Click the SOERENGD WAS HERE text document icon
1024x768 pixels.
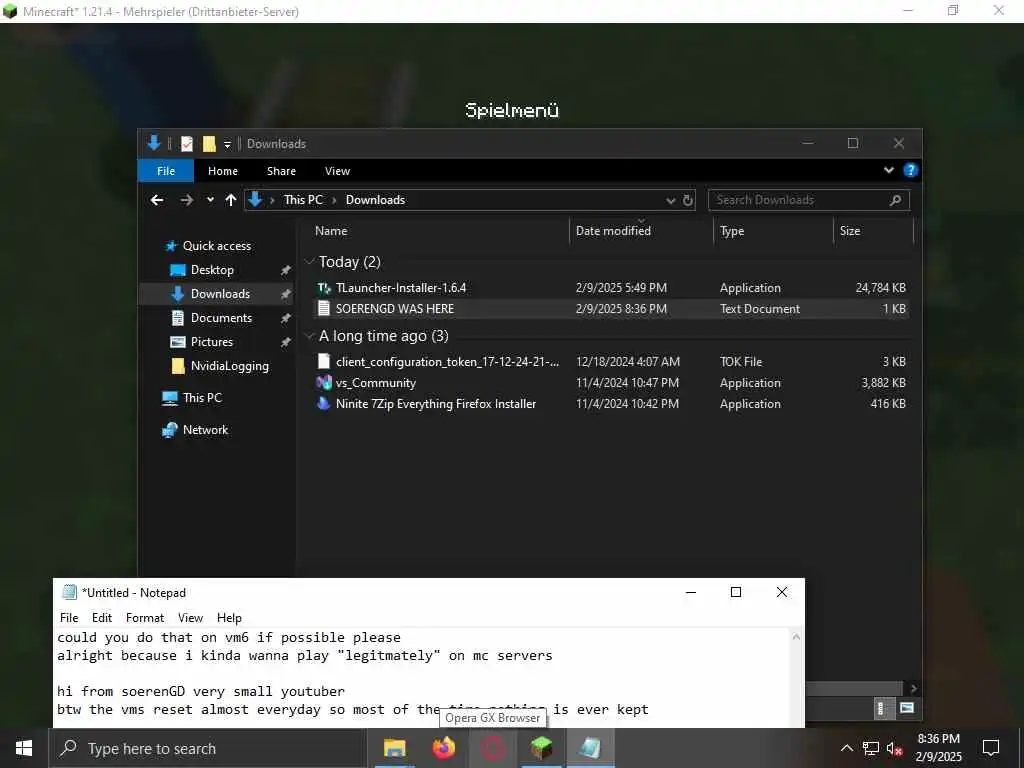click(324, 308)
